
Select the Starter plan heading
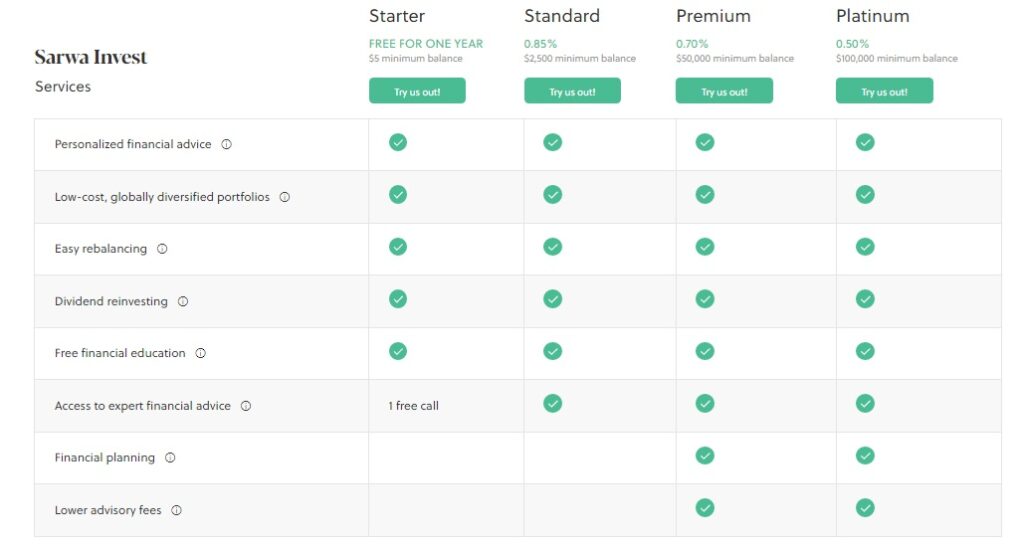pos(397,16)
